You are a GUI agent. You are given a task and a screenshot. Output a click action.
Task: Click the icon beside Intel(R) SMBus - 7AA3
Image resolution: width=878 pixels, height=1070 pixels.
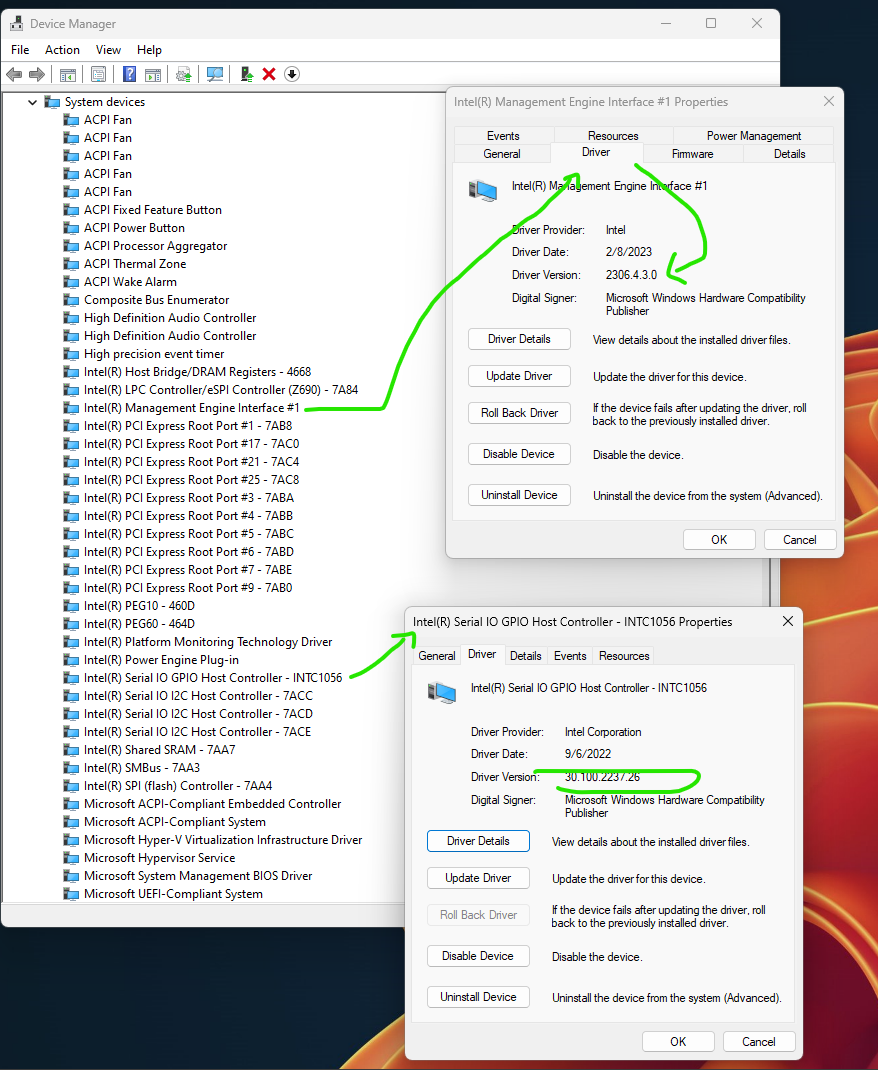click(71, 768)
